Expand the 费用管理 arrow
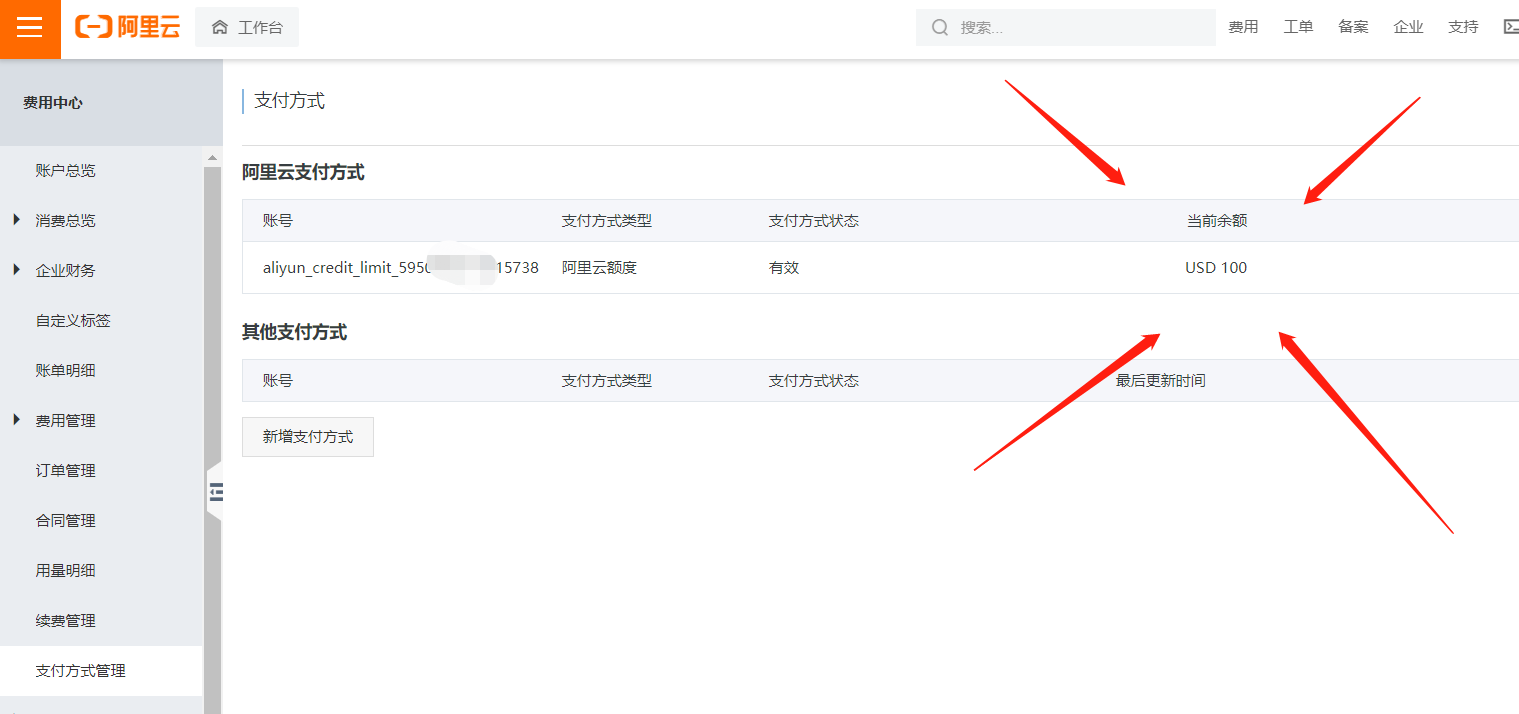The width and height of the screenshot is (1519, 714). pyautogui.click(x=17, y=419)
